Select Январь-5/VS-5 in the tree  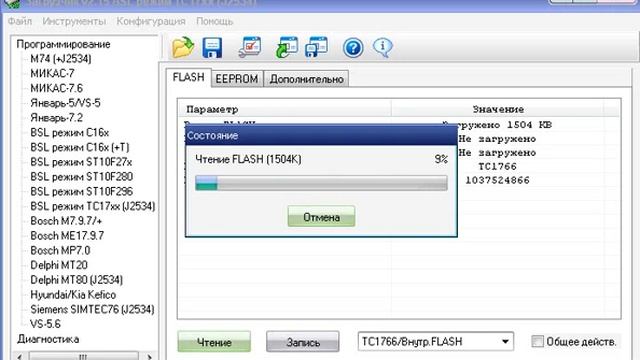65,103
